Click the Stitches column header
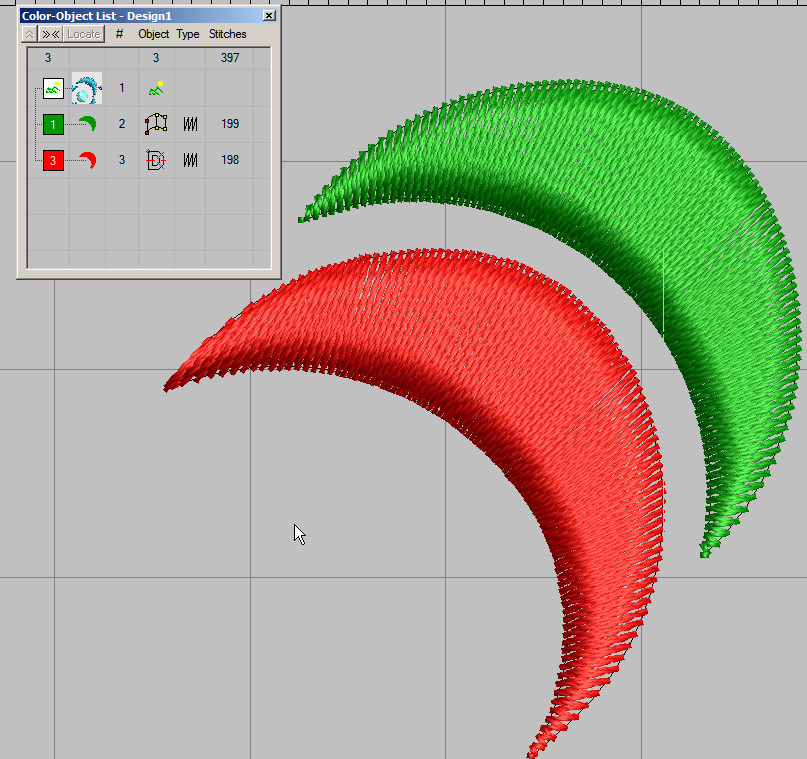This screenshot has width=807, height=759. (228, 34)
